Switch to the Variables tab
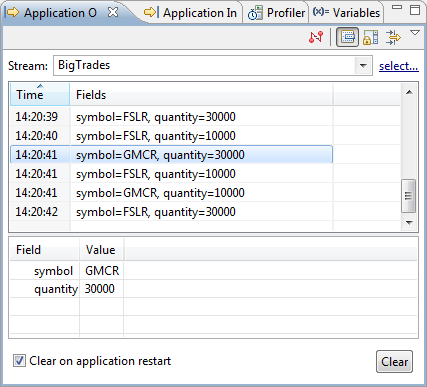 pyautogui.click(x=346, y=13)
